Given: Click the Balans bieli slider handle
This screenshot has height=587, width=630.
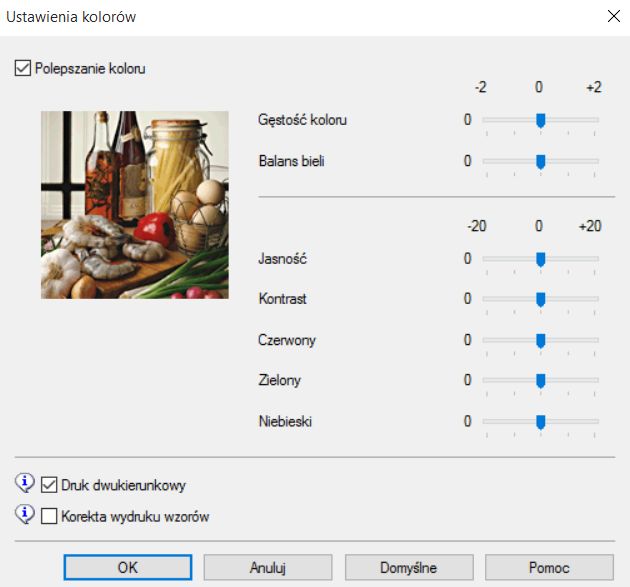Looking at the screenshot, I should click(541, 162).
